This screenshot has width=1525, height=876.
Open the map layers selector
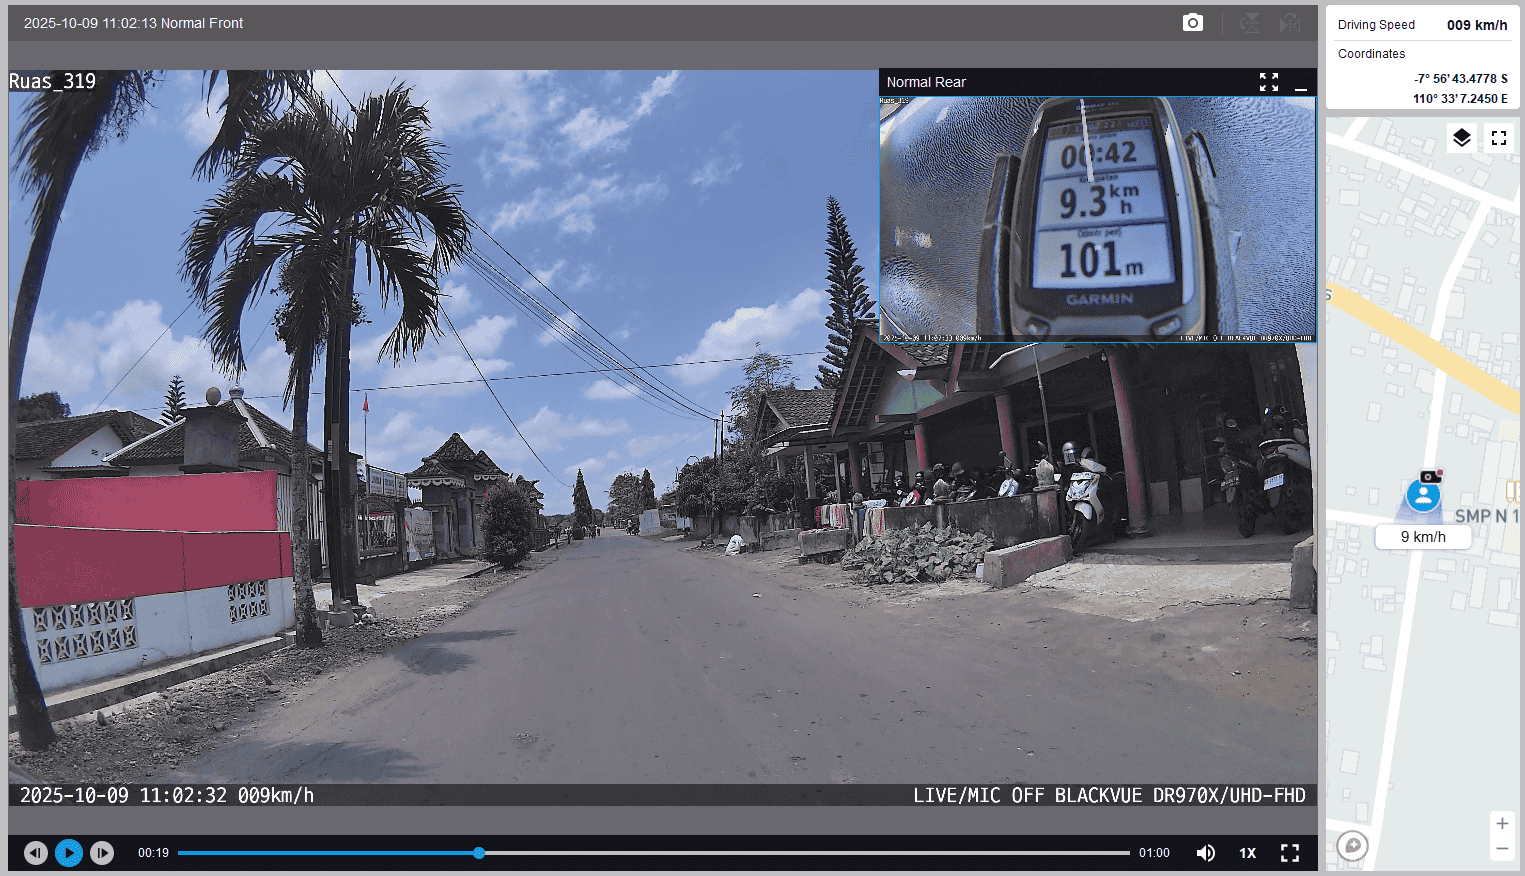[1461, 138]
